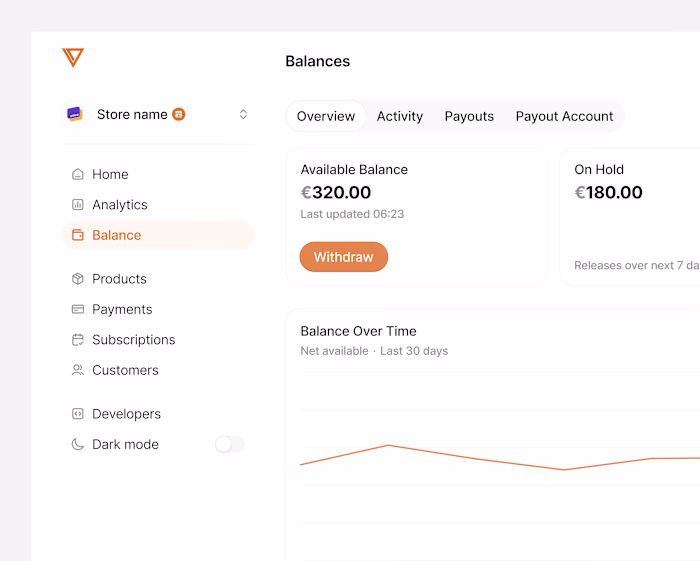Select the Overview tab
This screenshot has width=700, height=561.
pos(326,116)
